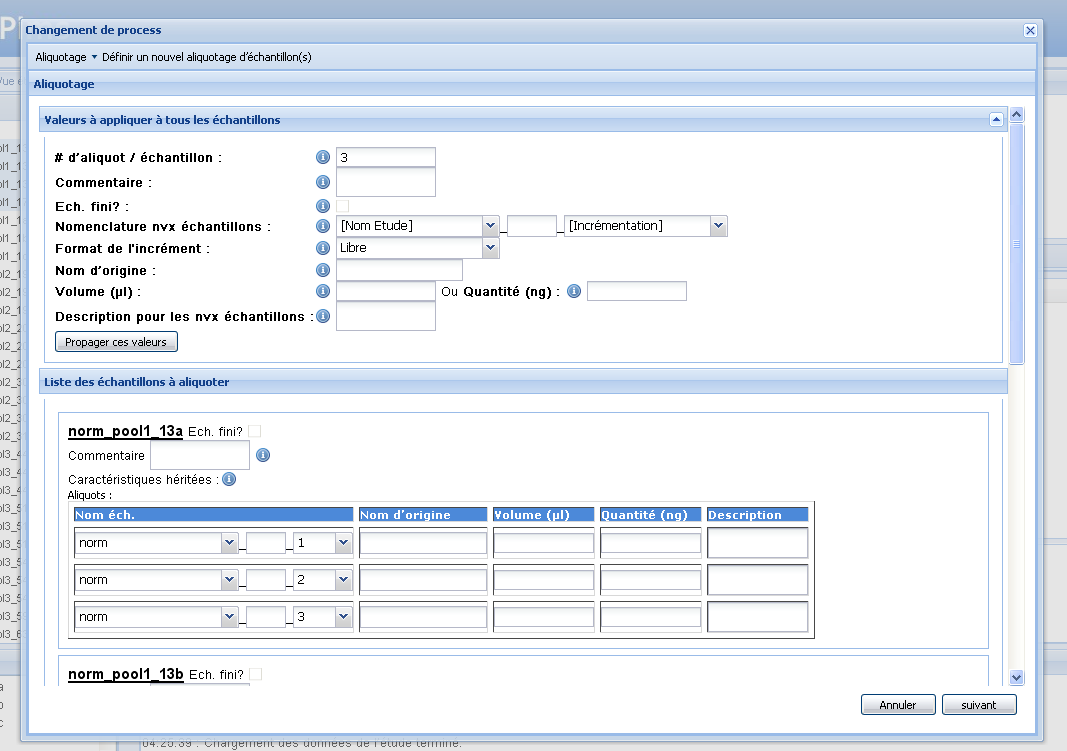Open norm_pool1_13a sample link
1067x751 pixels.
click(125, 431)
